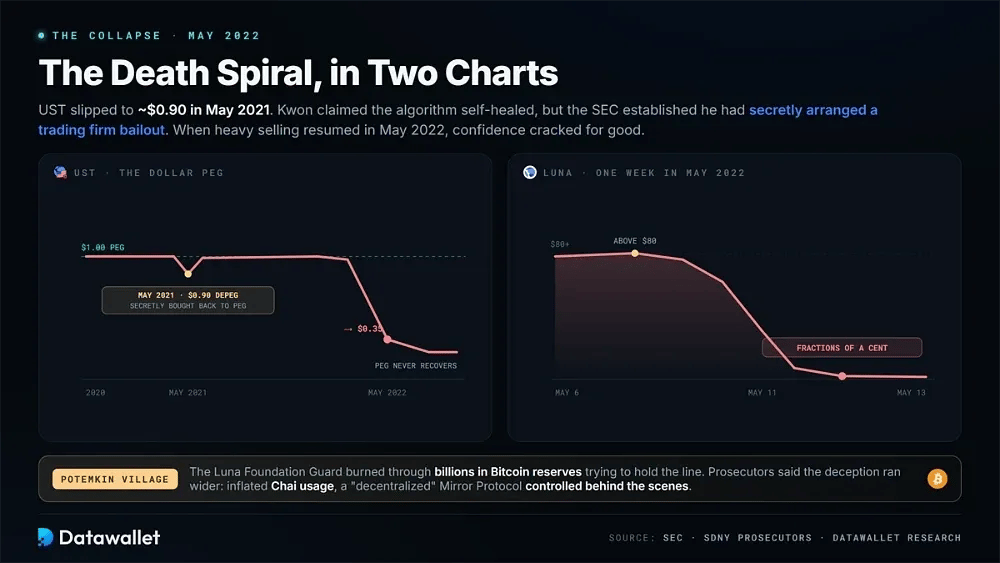
Task: Click the UST coin icon
Action: point(61,172)
